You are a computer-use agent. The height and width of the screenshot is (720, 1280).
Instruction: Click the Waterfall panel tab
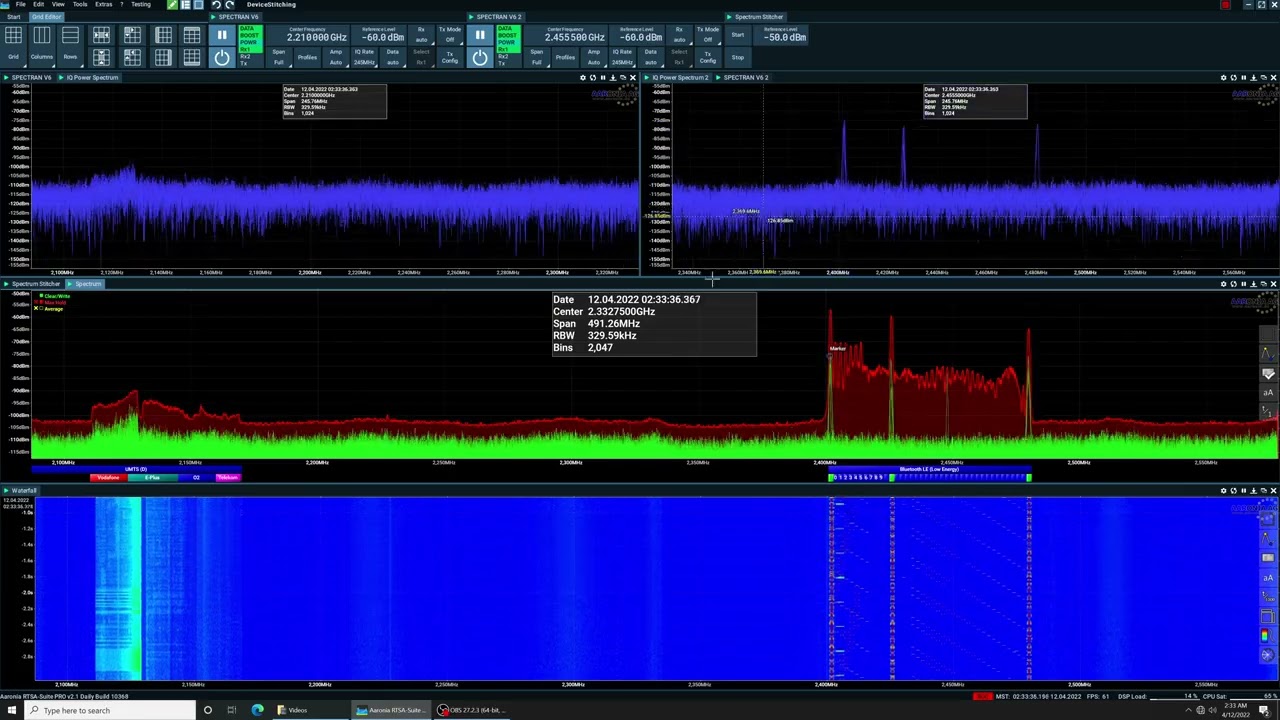(21, 491)
